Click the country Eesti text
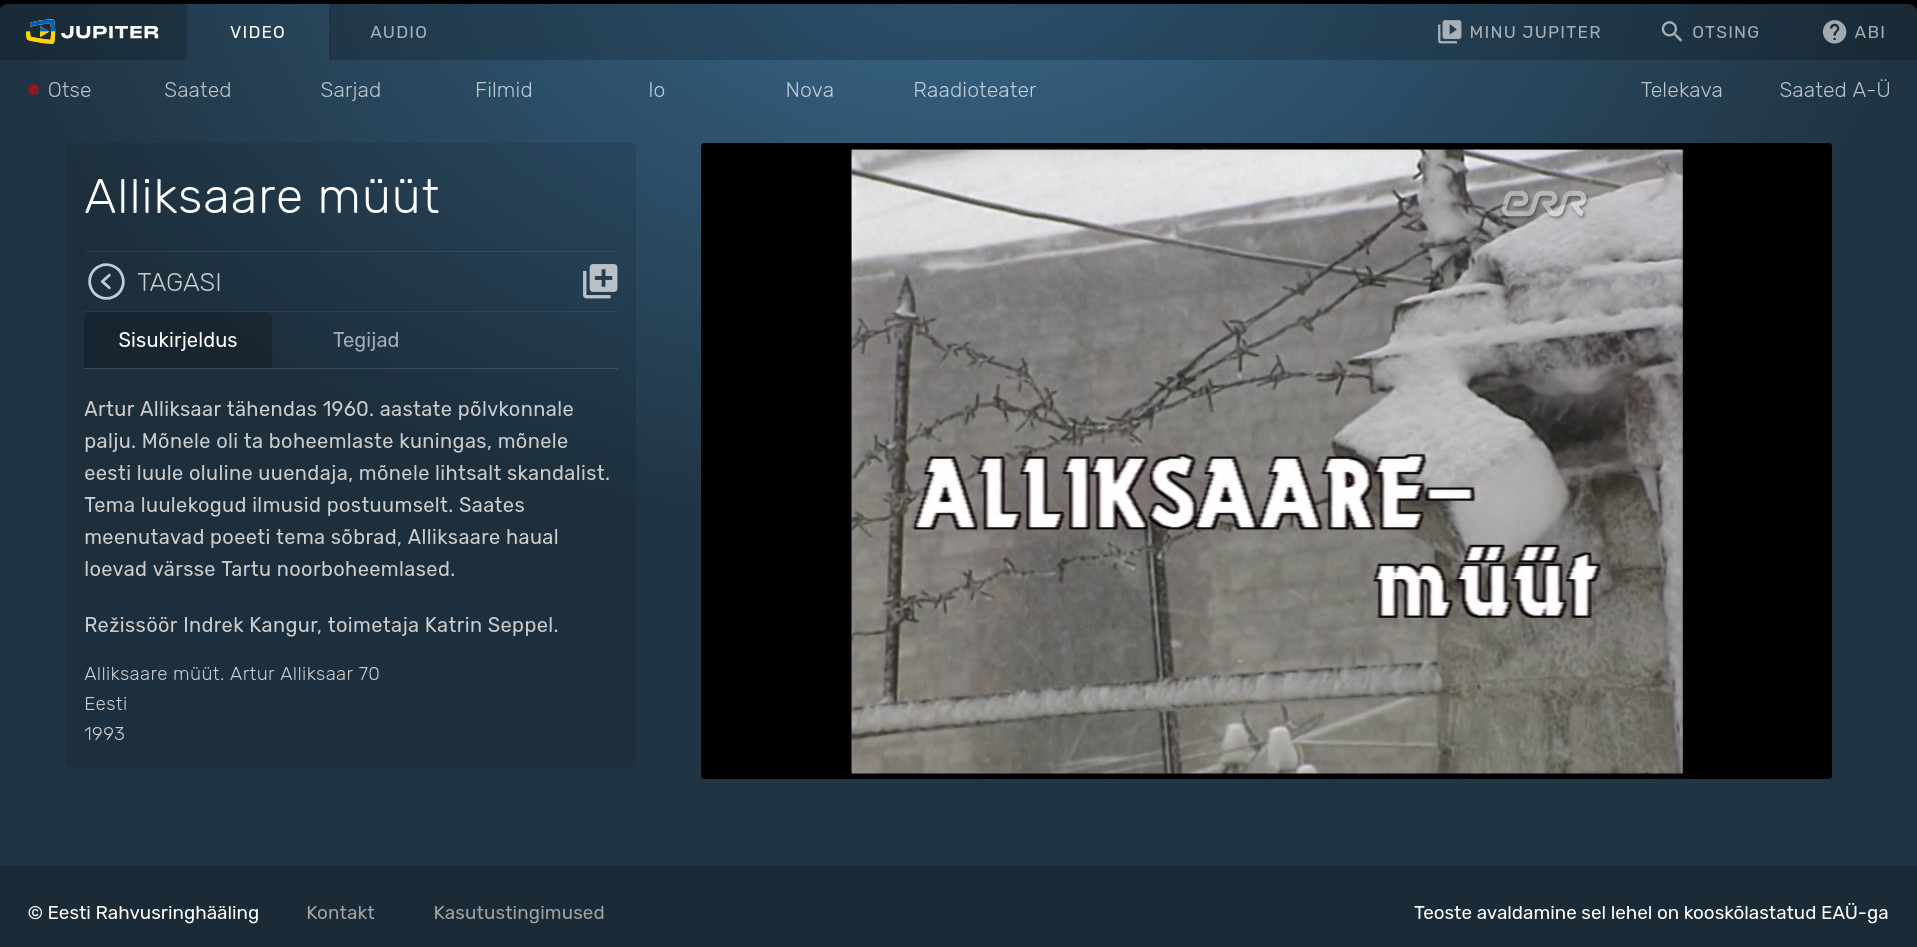The image size is (1917, 947). coord(106,704)
